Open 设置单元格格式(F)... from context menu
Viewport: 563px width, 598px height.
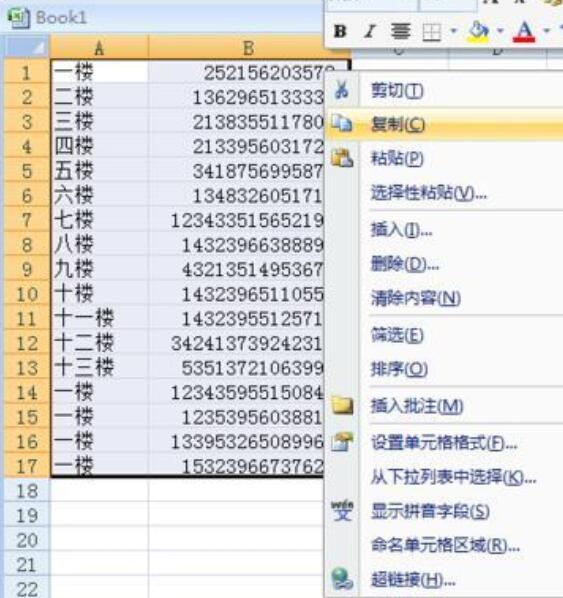point(444,442)
